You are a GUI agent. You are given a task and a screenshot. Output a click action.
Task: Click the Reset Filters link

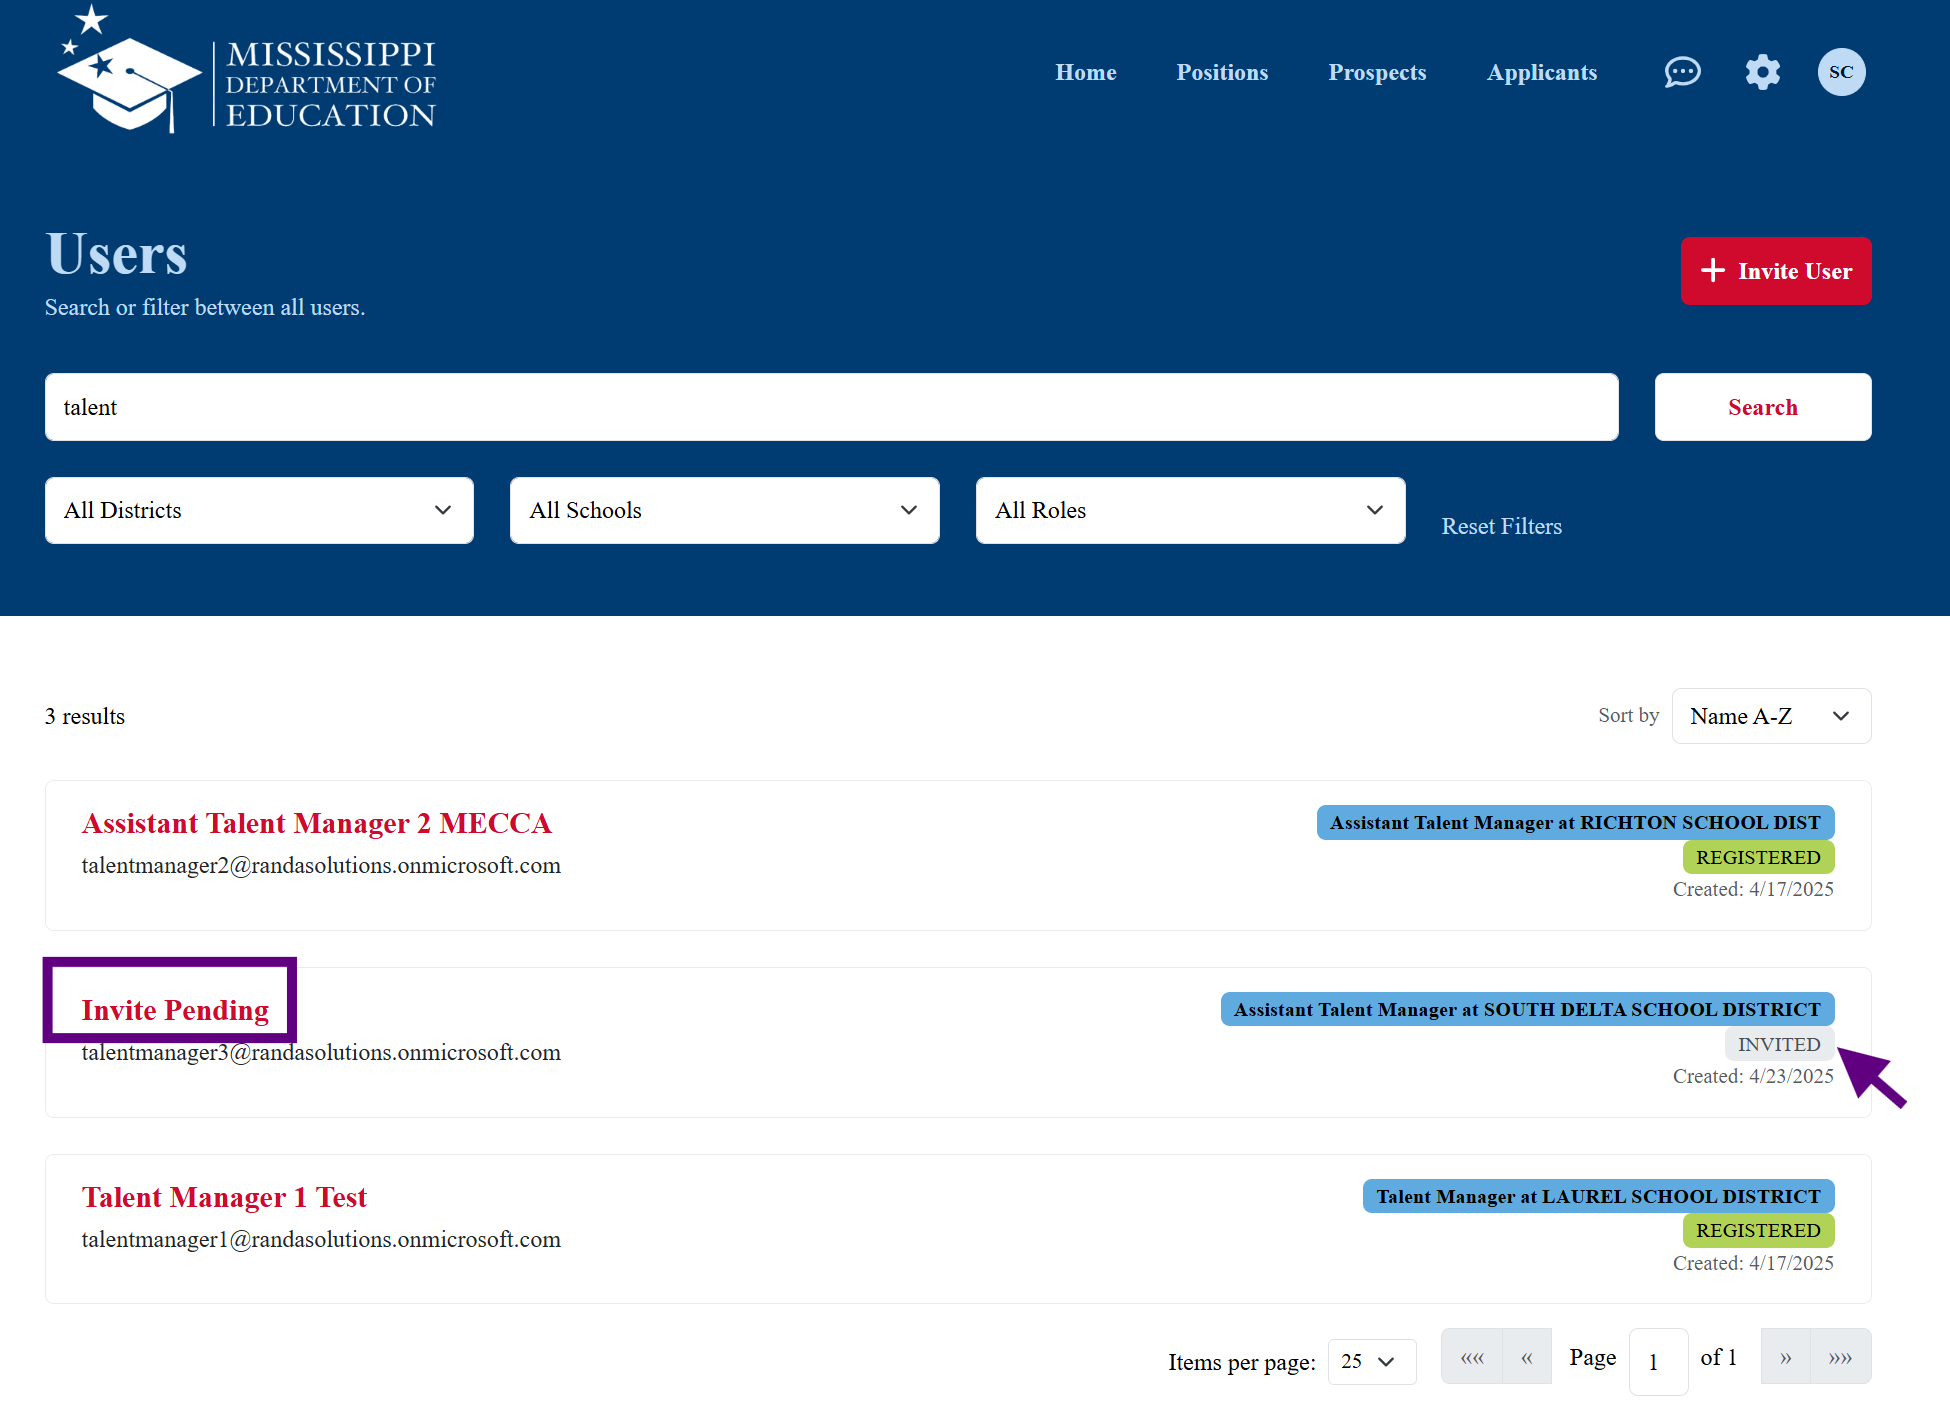pyautogui.click(x=1501, y=526)
